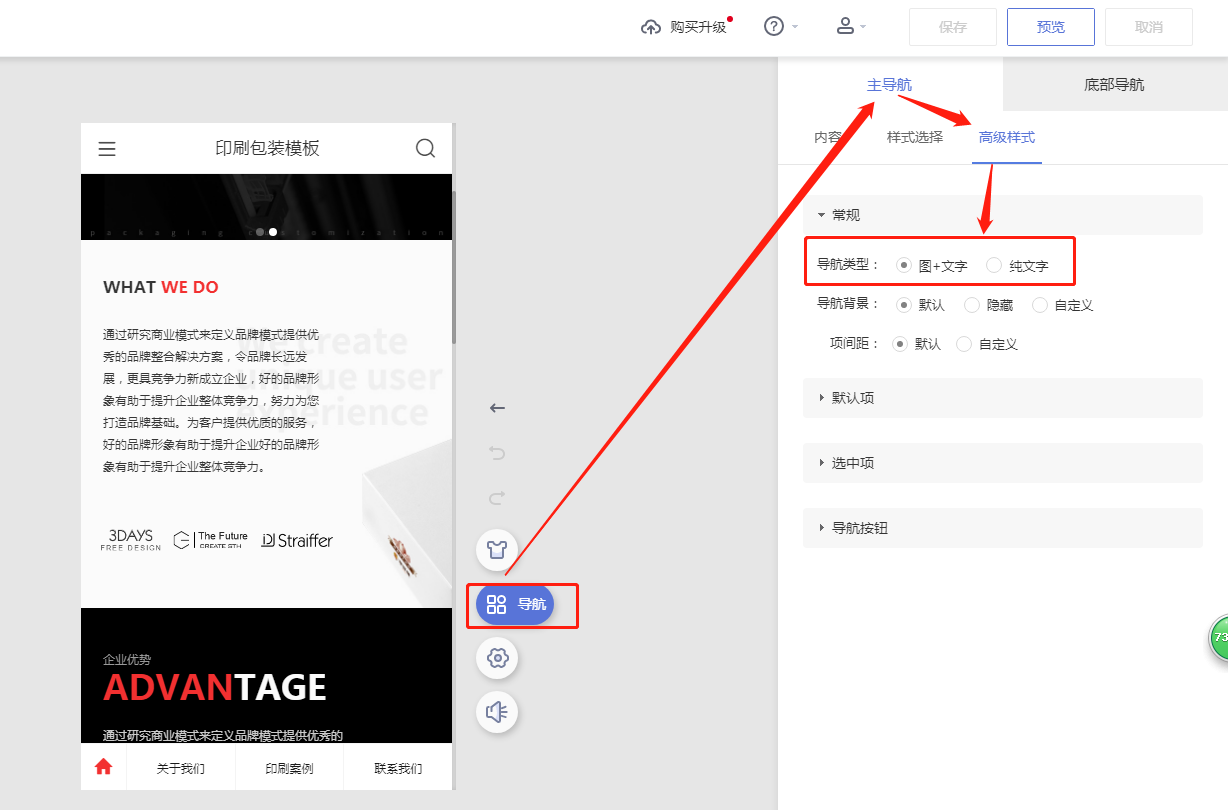Click The Future logo in preview
The image size is (1228, 810).
tap(211, 541)
